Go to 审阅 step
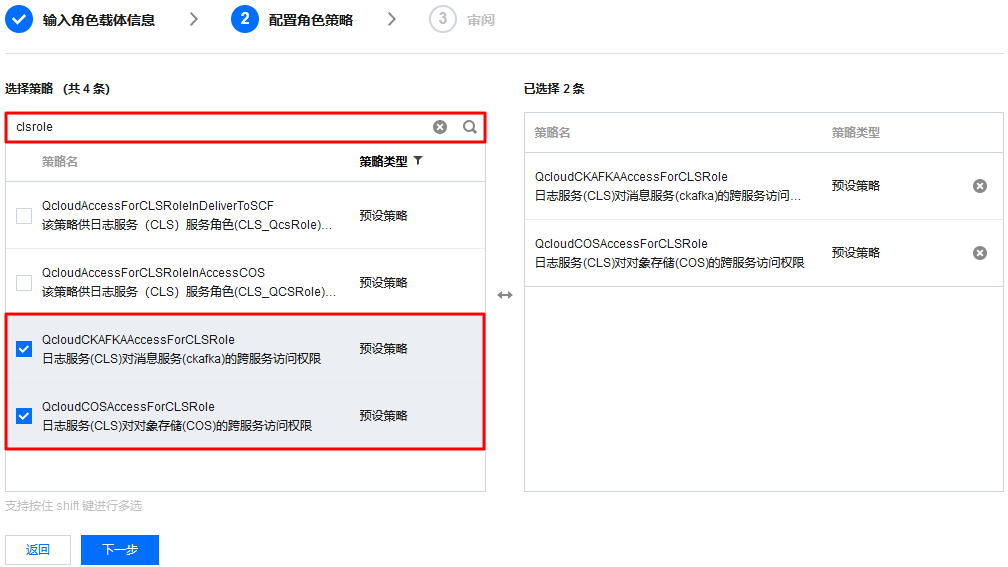Screen dimensions: 1008x567 (481, 20)
